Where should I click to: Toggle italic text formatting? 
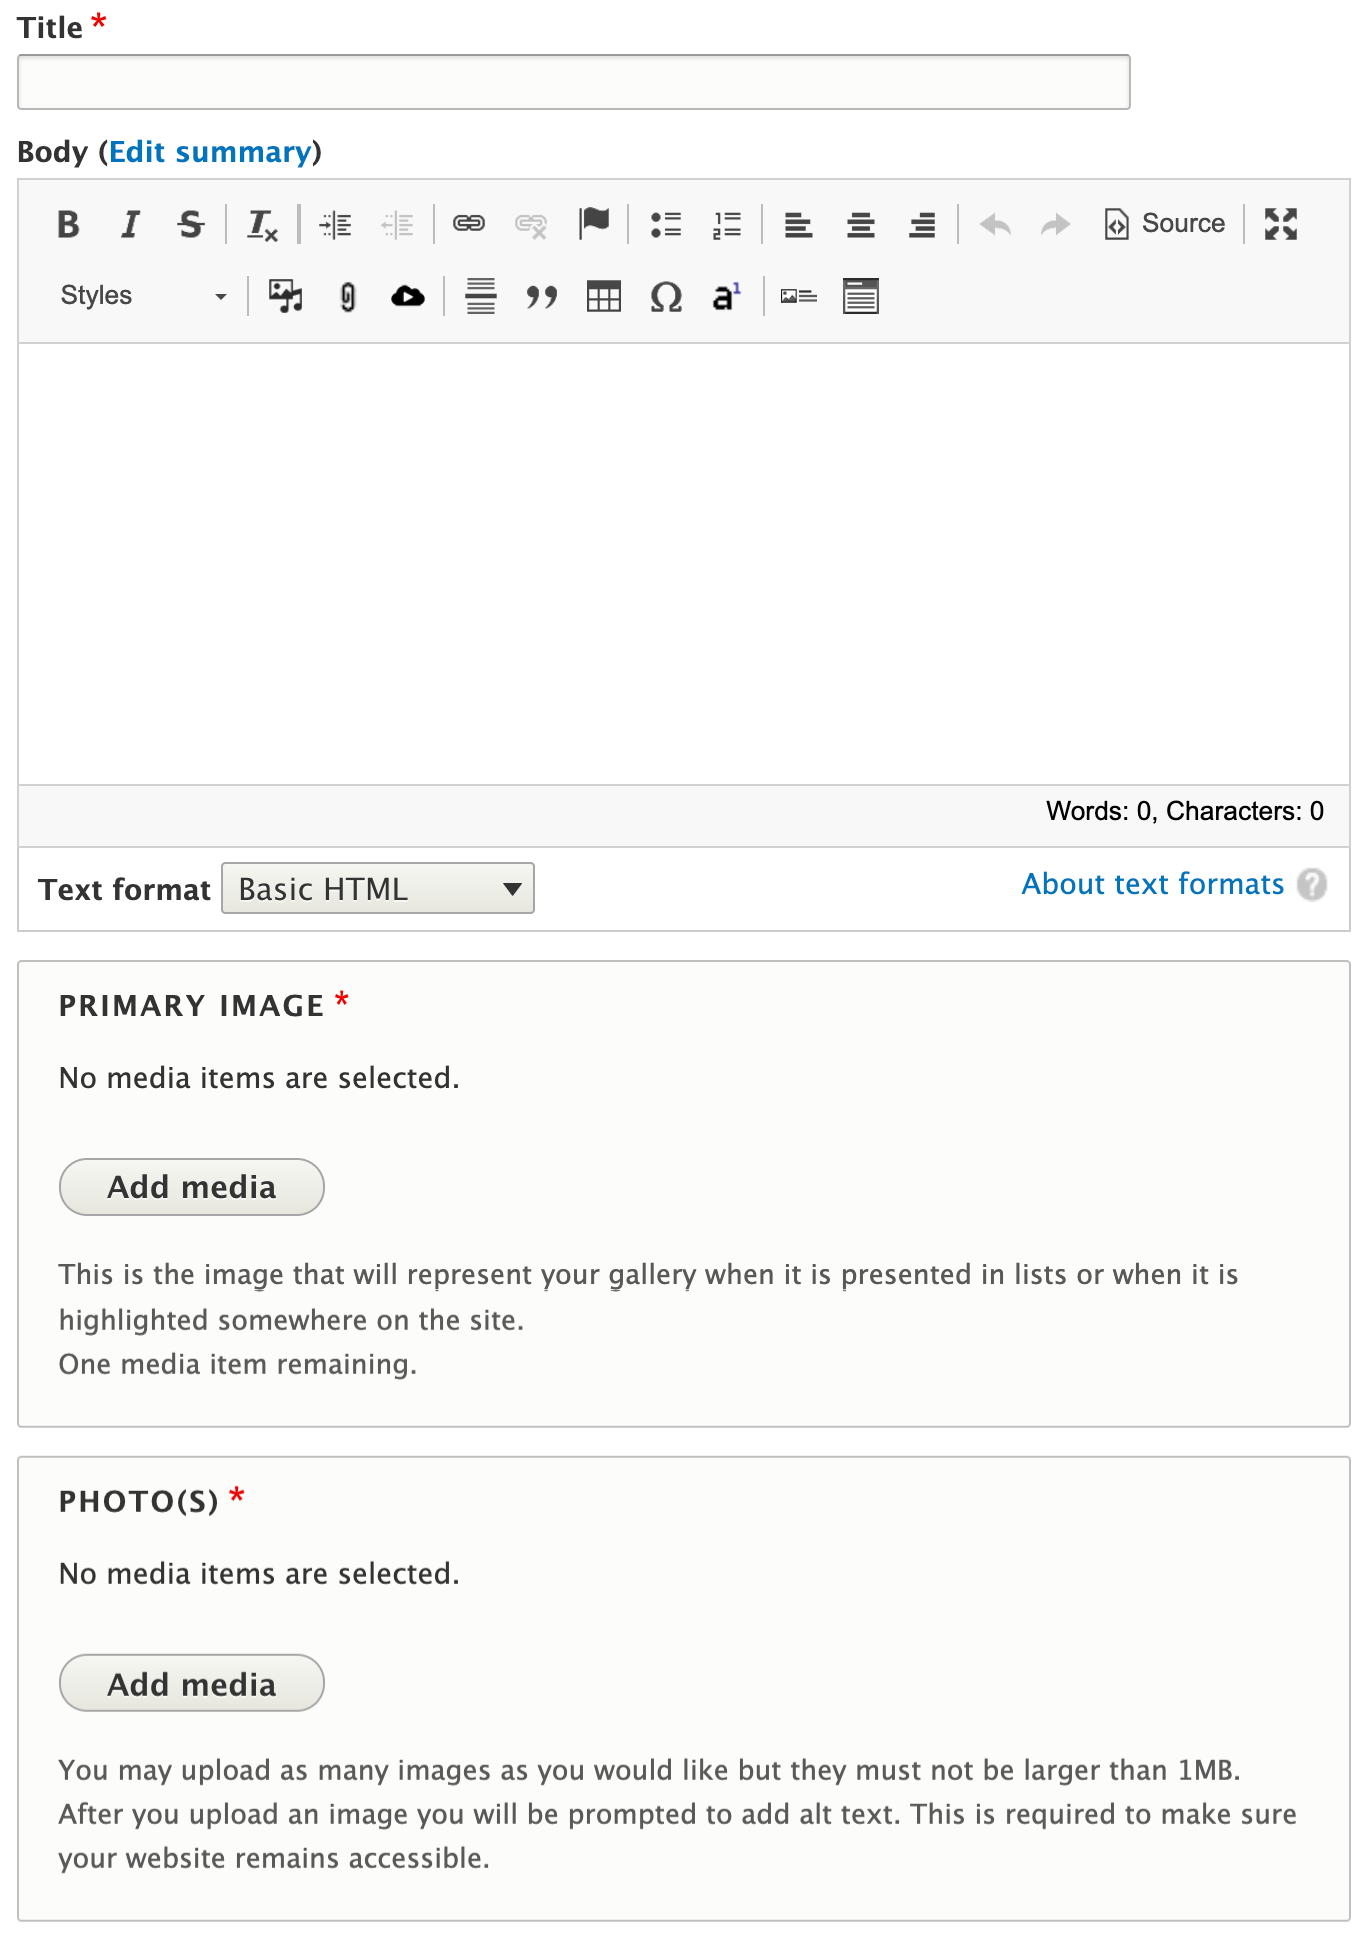coord(130,224)
